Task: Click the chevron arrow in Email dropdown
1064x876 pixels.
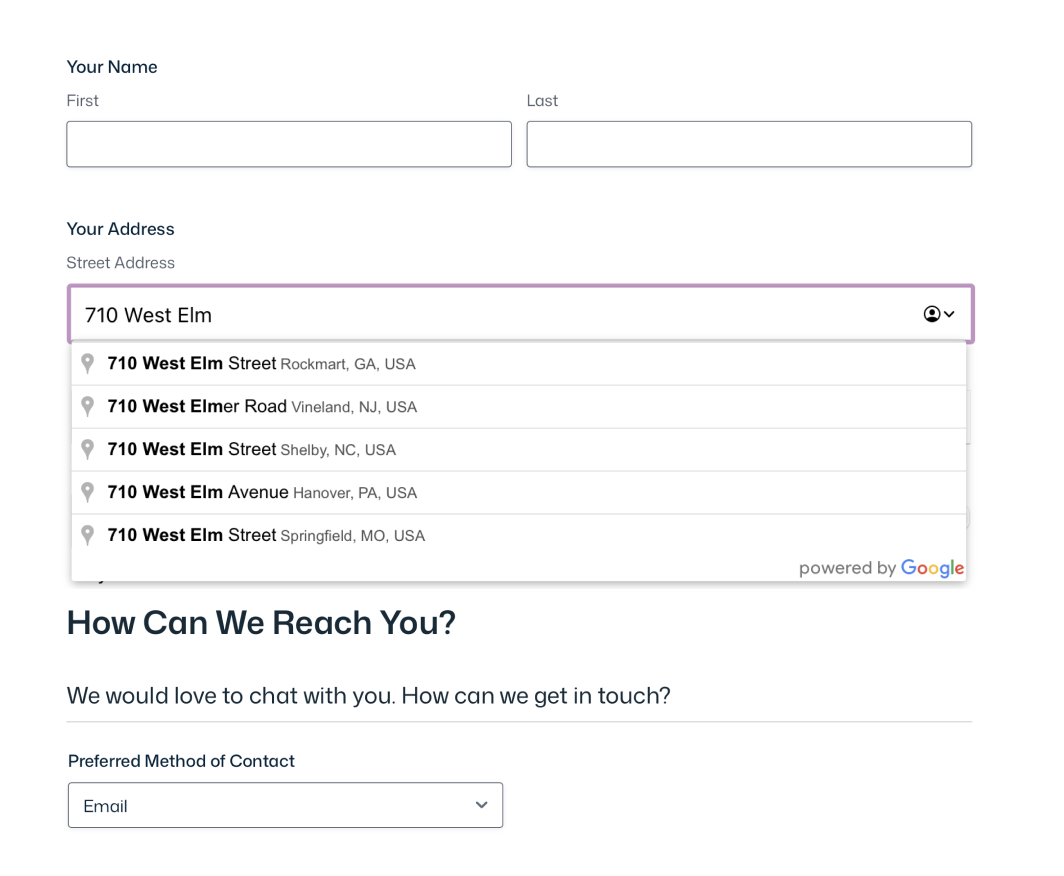Action: pos(482,805)
